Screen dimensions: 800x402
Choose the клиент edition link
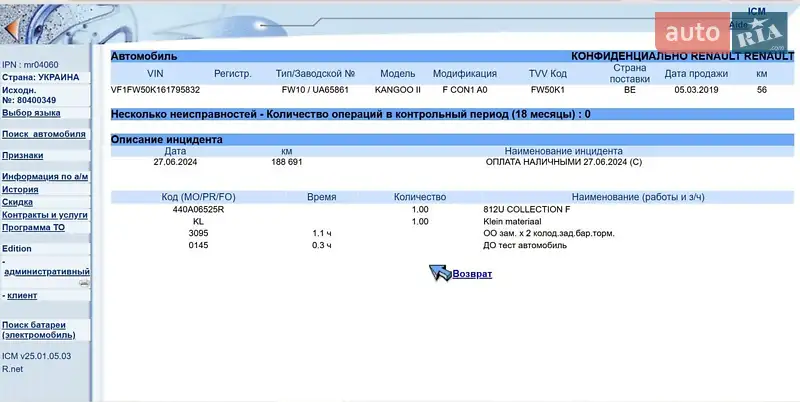(x=22, y=295)
